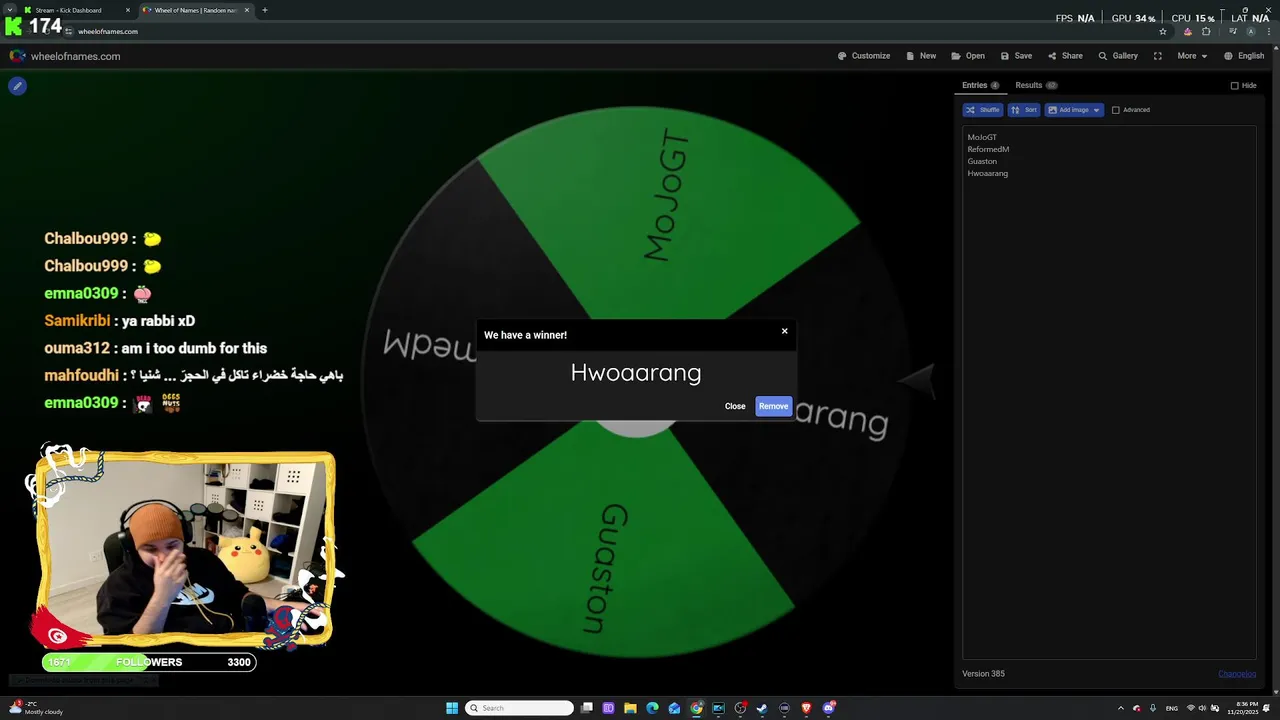Expand the More dropdown menu

(x=1192, y=56)
